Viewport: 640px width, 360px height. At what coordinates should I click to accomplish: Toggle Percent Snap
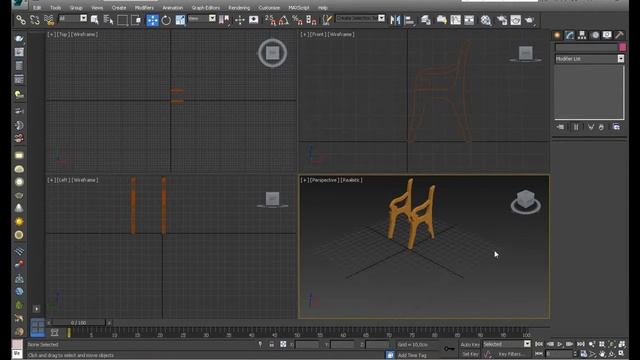[x=298, y=20]
